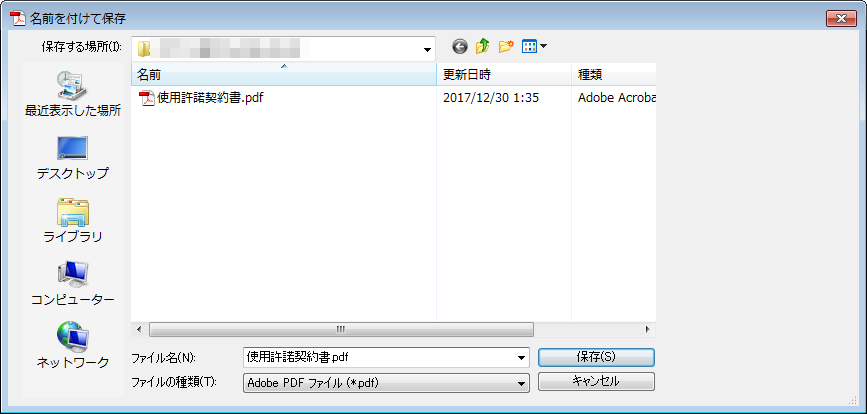Sort by the 種類 column header
867x414 pixels.
click(x=614, y=75)
